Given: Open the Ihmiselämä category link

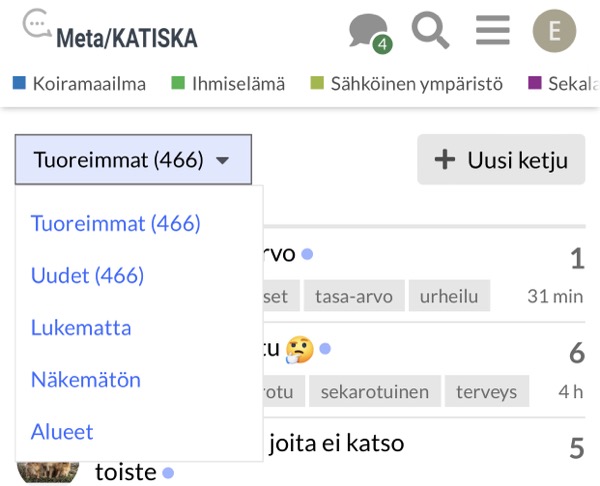Looking at the screenshot, I should coord(239,83).
